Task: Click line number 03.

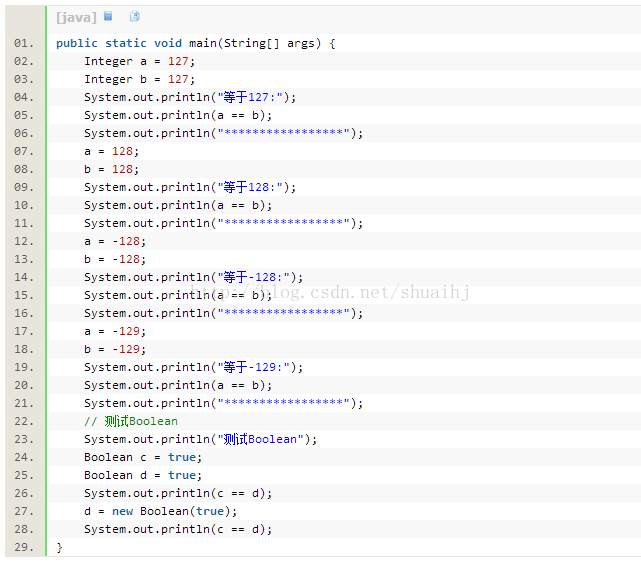Action: [x=24, y=79]
